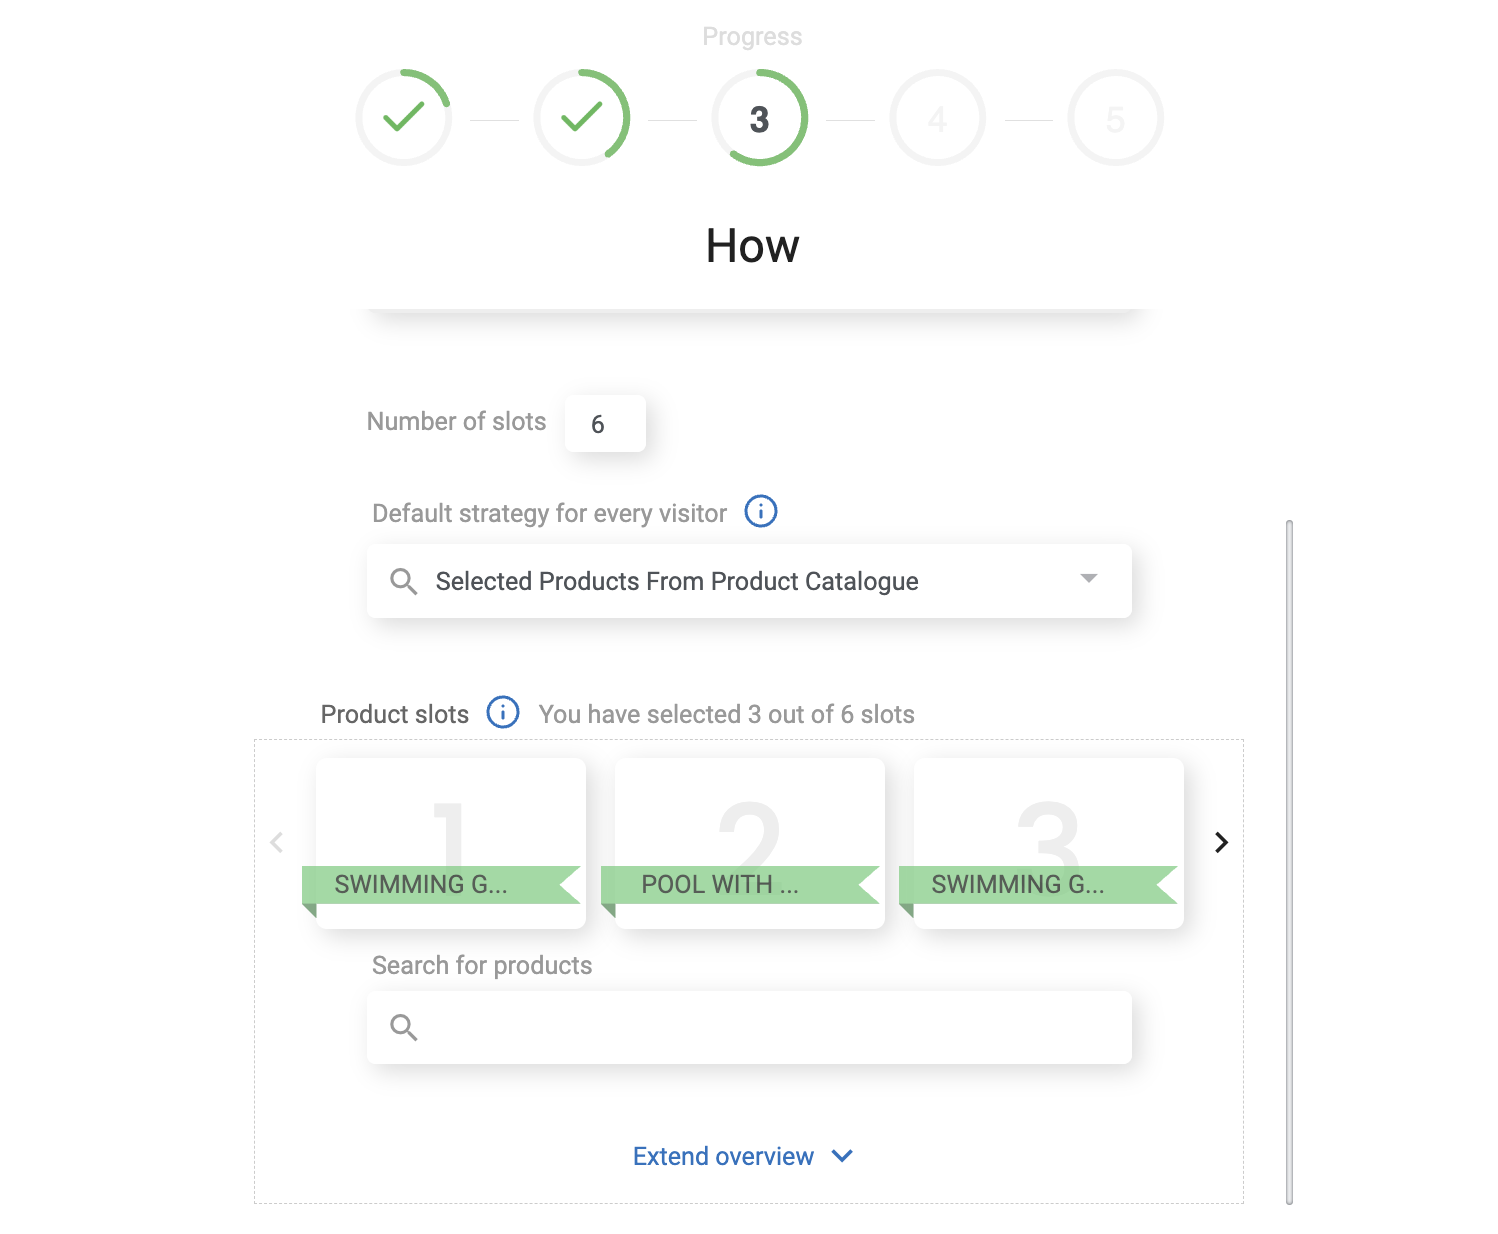
Task: Select step 5 in the progress indicator
Action: tap(1115, 117)
